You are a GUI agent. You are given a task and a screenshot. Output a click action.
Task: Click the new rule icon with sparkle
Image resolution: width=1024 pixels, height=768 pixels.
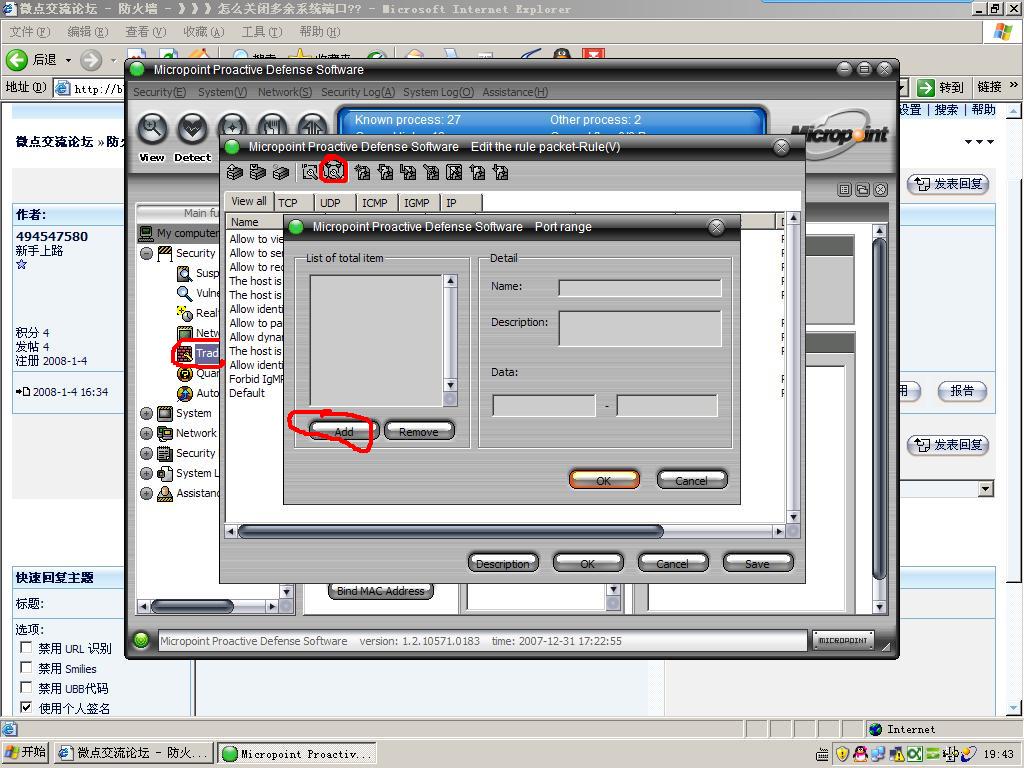(362, 172)
